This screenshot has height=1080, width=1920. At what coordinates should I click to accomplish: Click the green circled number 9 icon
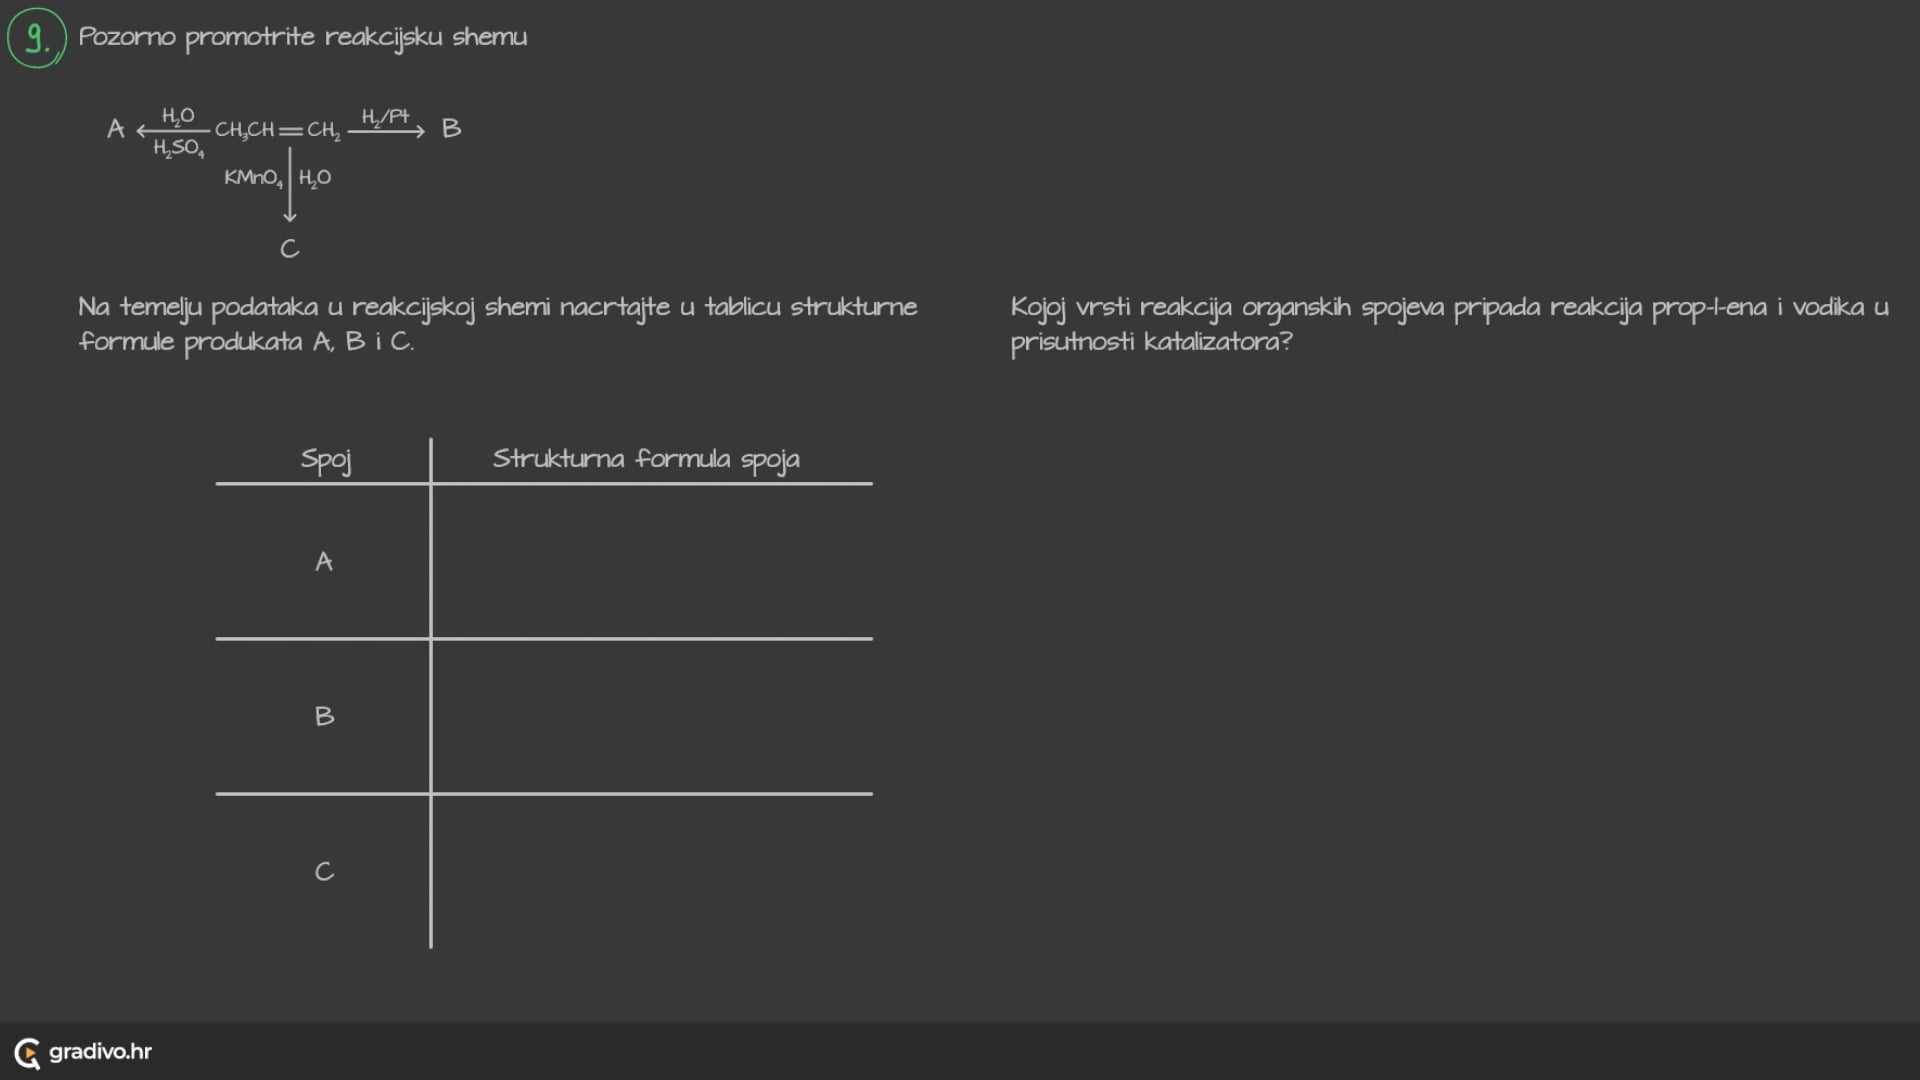tap(37, 38)
